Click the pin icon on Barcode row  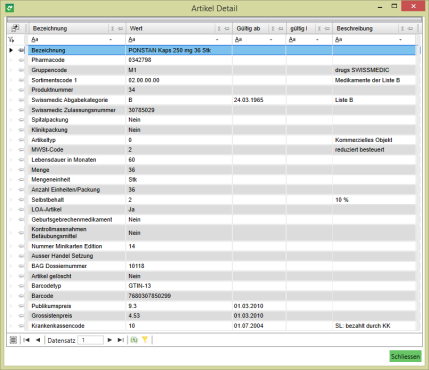(21, 296)
